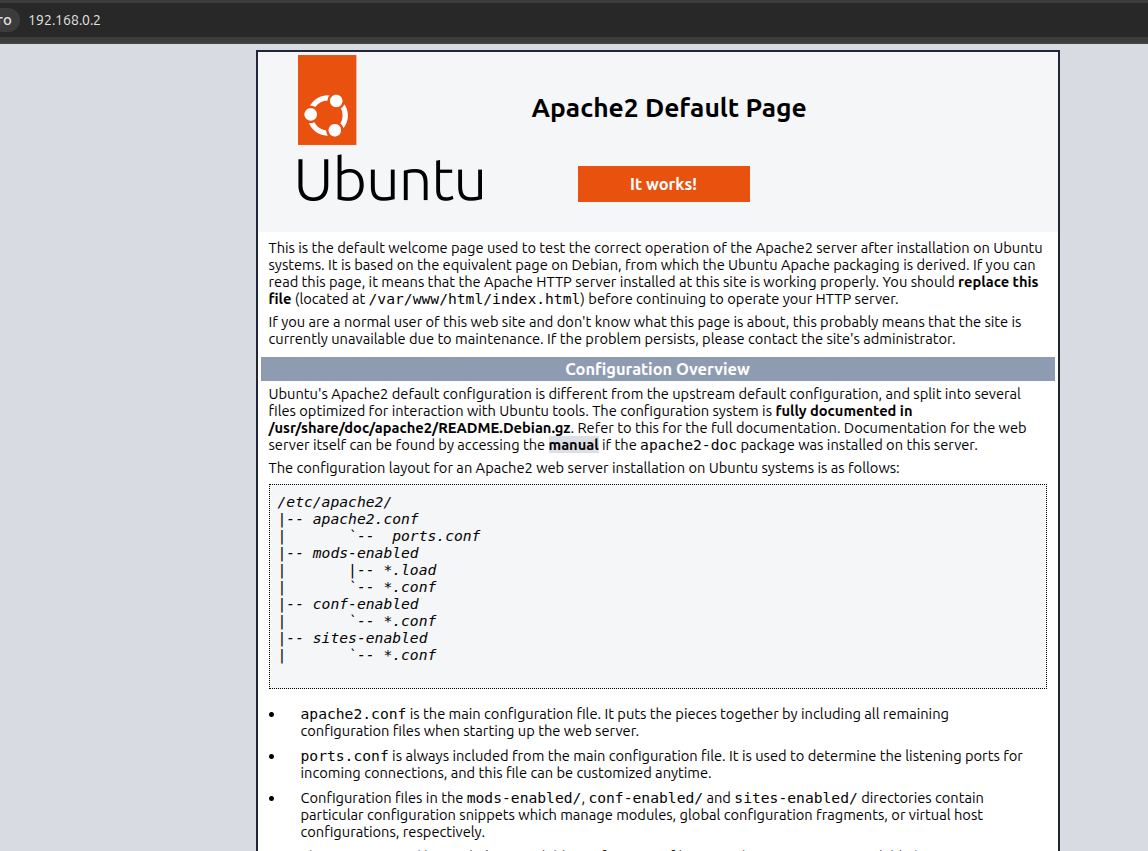
Task: Click the black Ubuntu wordmark
Action: [x=390, y=179]
